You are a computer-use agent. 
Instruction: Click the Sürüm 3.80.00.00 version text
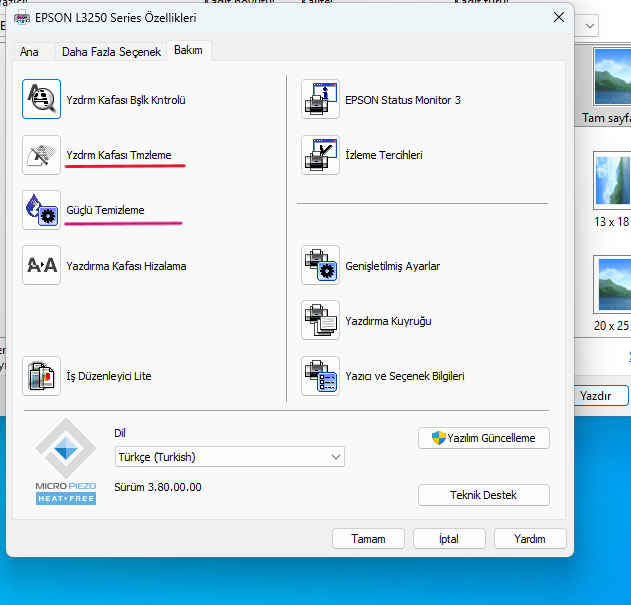(158, 487)
